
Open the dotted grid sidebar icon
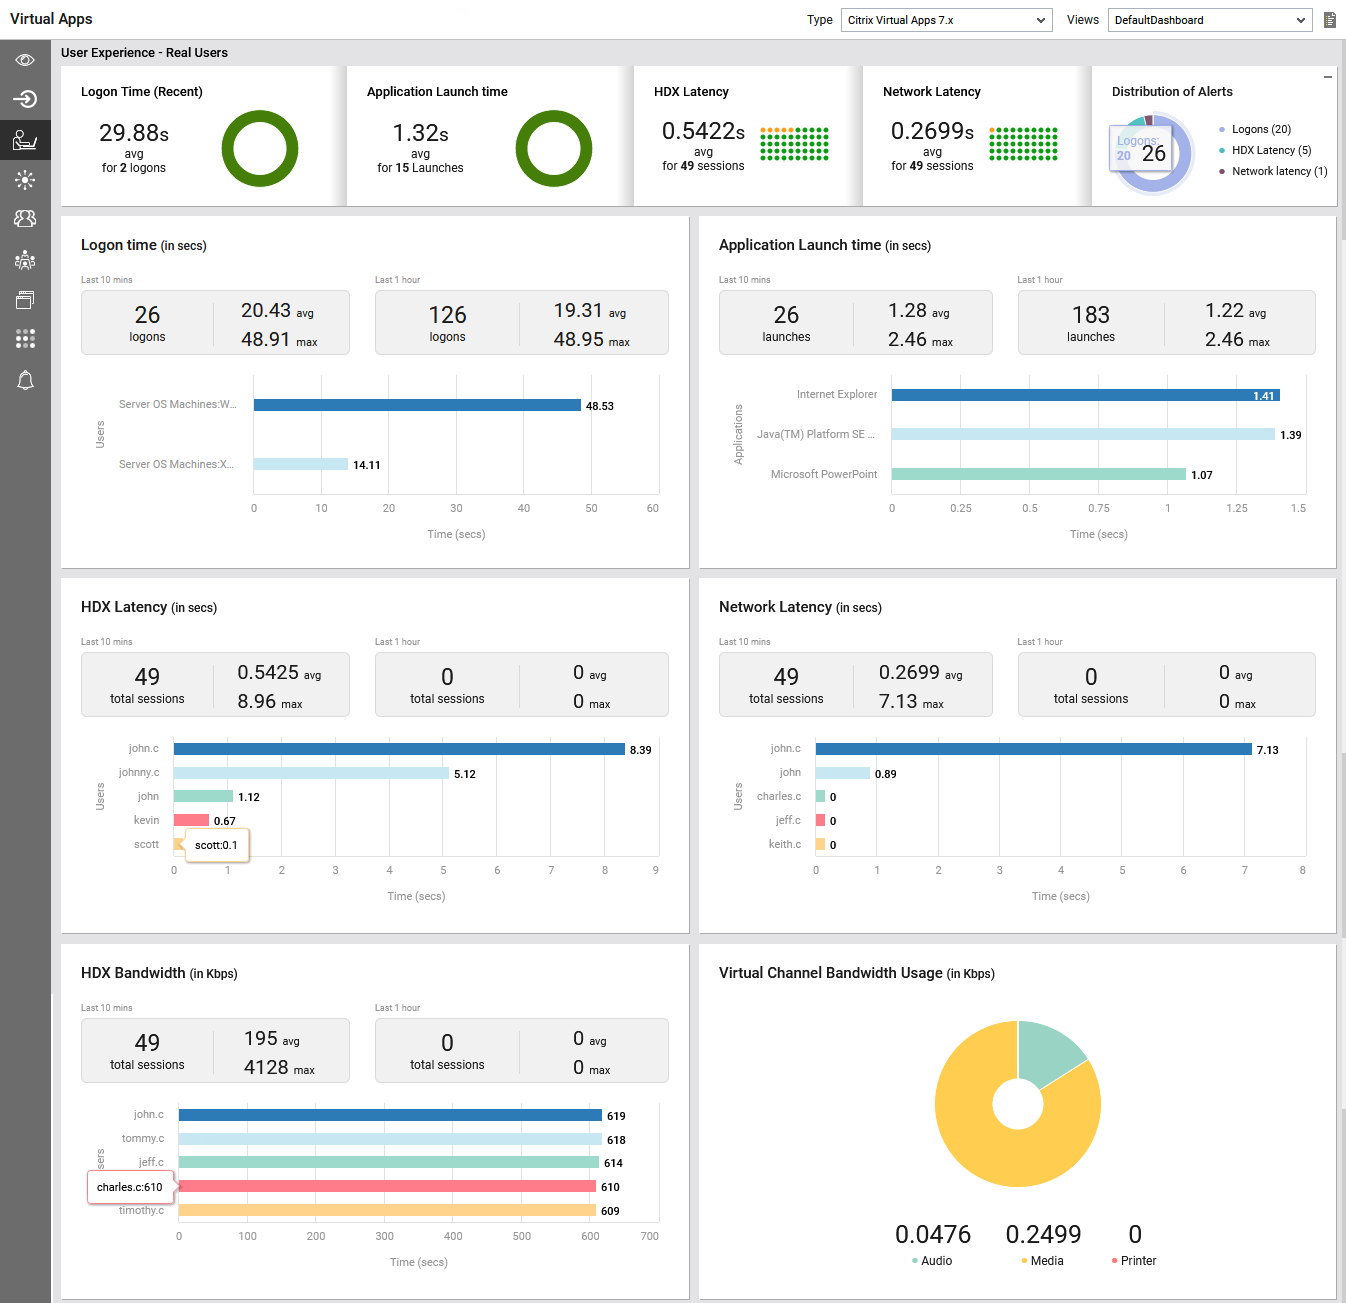tap(25, 339)
